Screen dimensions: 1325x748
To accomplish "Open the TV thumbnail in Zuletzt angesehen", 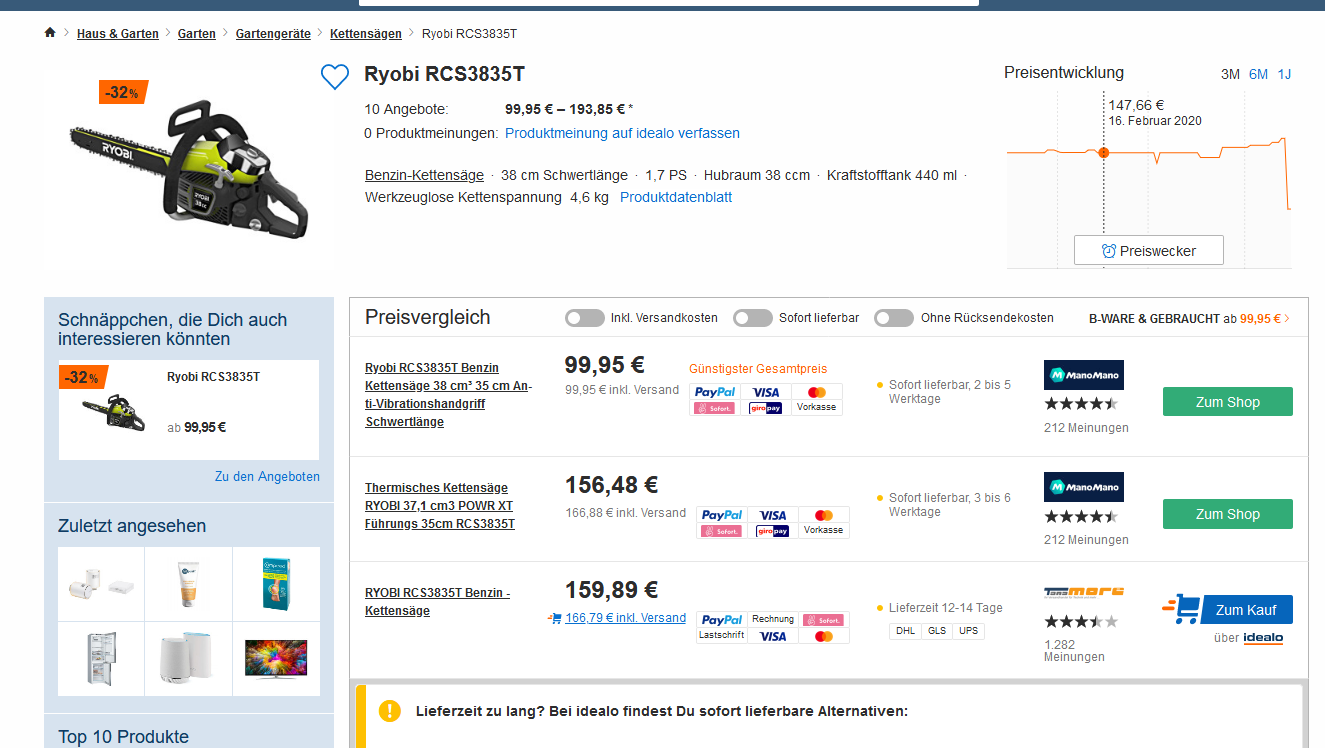I will [x=276, y=658].
